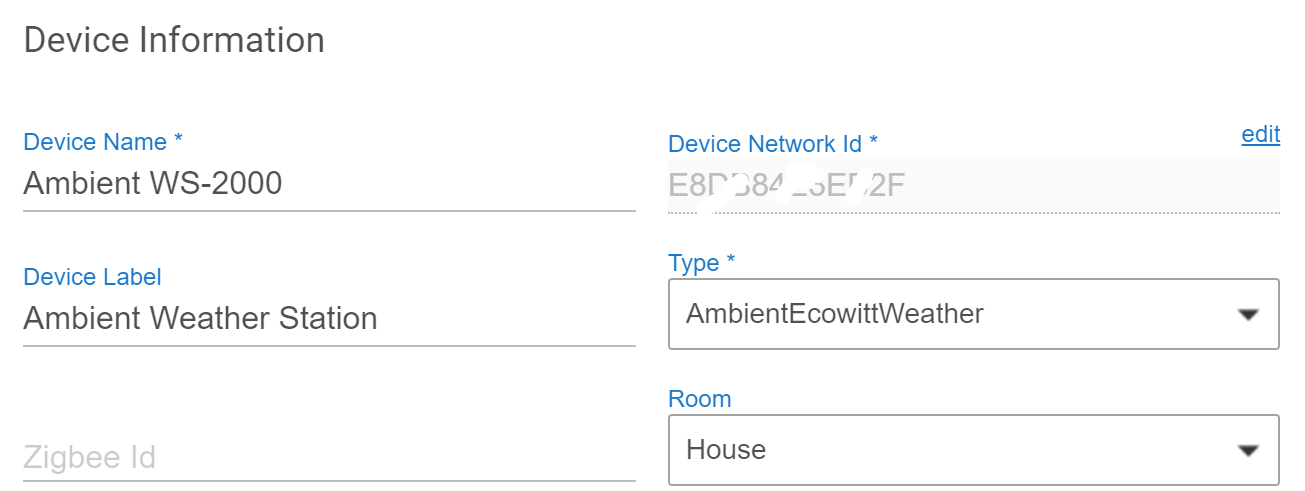Click the "Room" field label
Image resolution: width=1305 pixels, height=491 pixels.
[699, 399]
